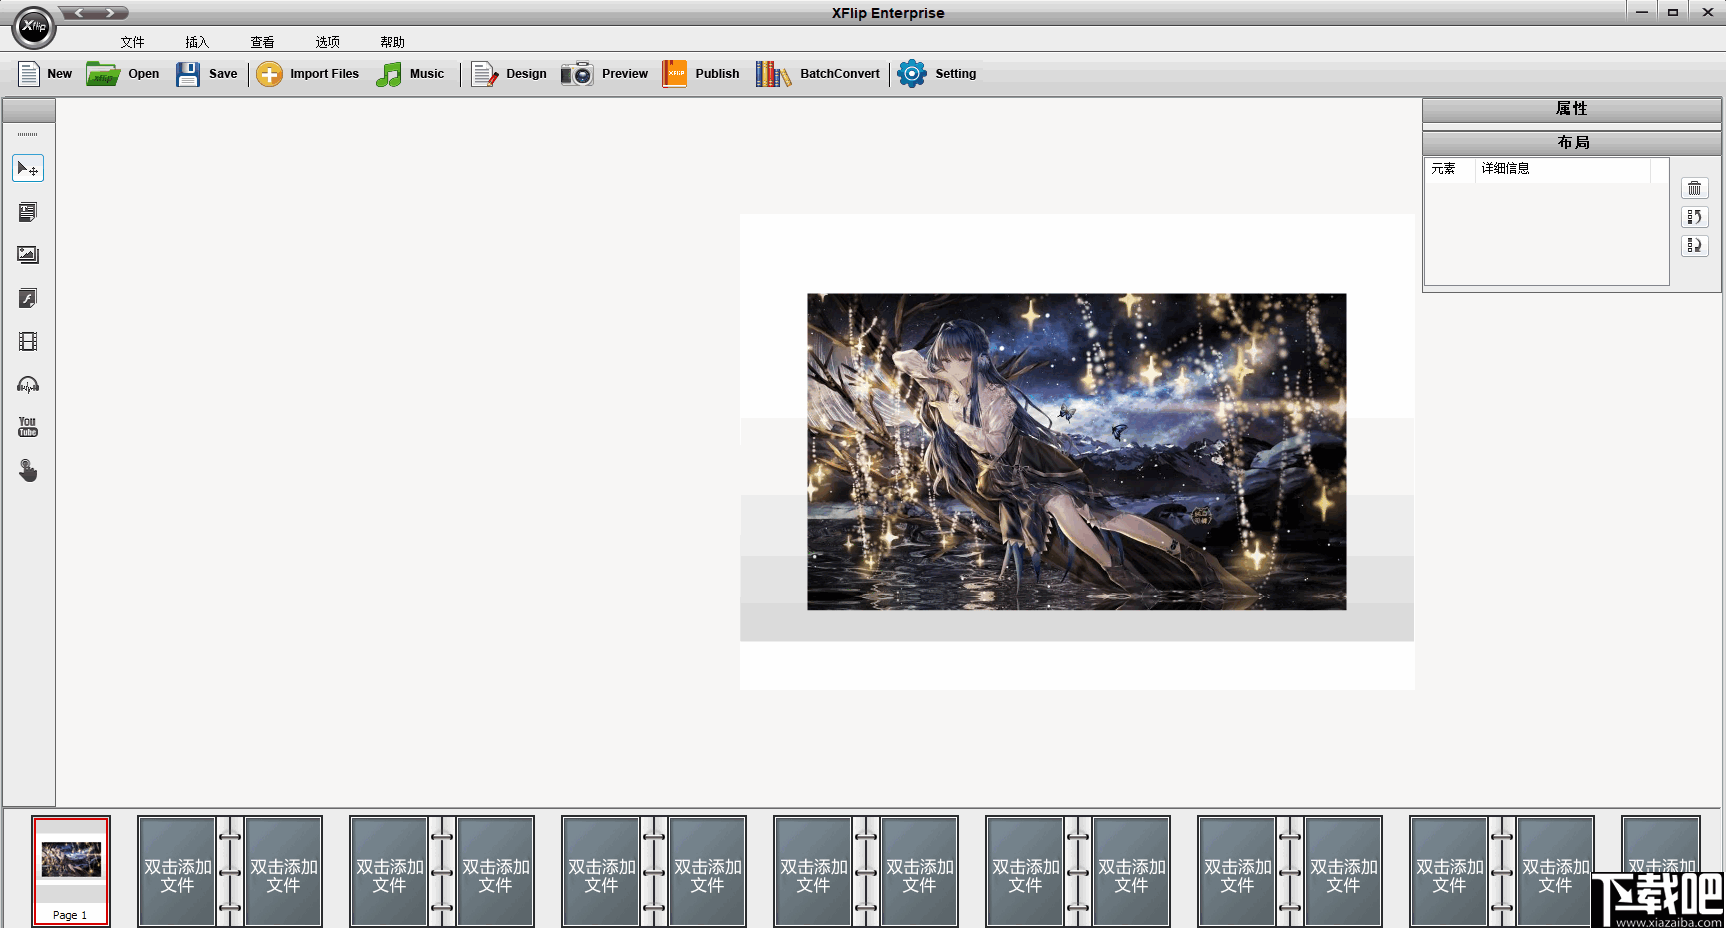
Task: Open the 帮助 menu
Action: coord(392,42)
